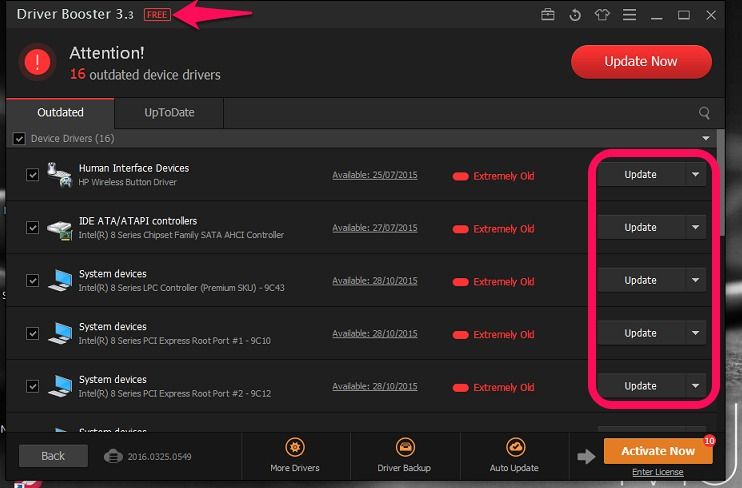Update the Root Port #1 - 9C10 driver
The width and height of the screenshot is (742, 488).
click(x=640, y=334)
